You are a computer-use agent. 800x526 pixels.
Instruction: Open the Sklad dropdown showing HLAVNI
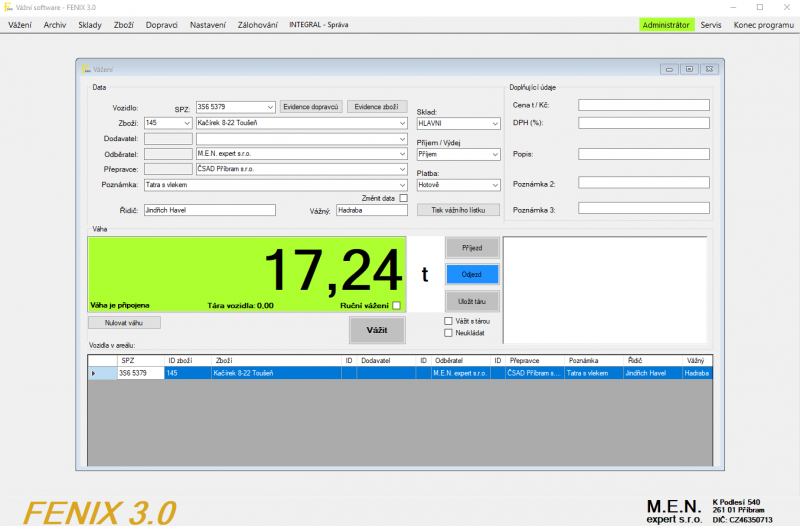coord(494,123)
